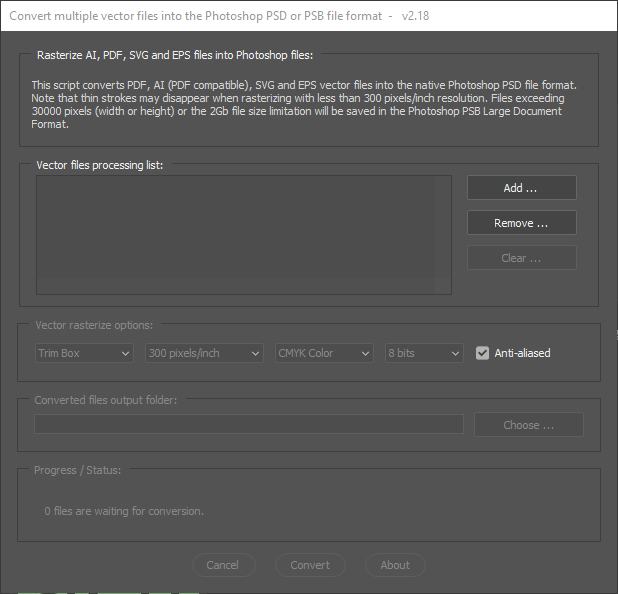
Task: Click the Progress / Status group label
Action: pyautogui.click(x=79, y=470)
